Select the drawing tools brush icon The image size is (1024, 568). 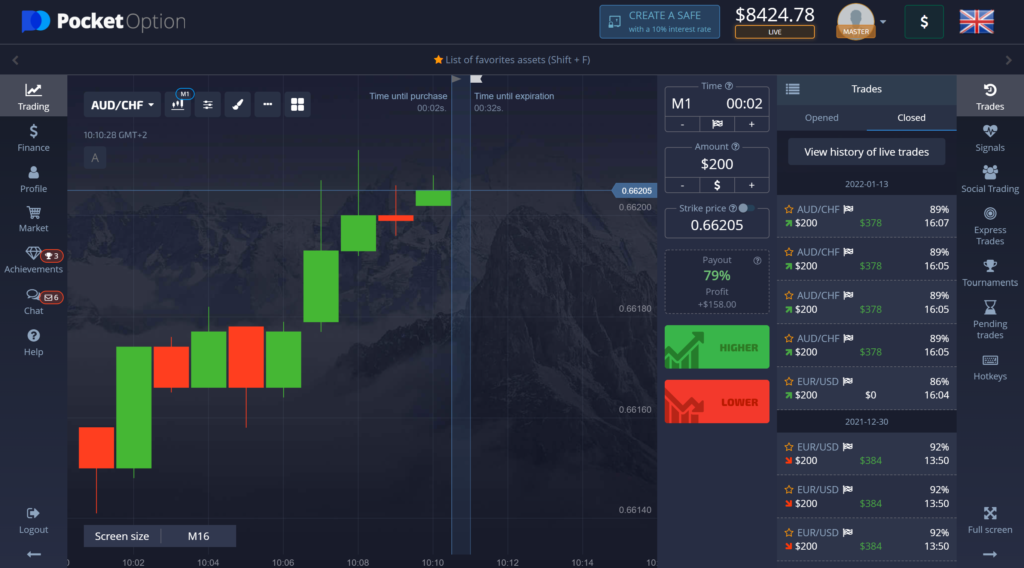[238, 104]
